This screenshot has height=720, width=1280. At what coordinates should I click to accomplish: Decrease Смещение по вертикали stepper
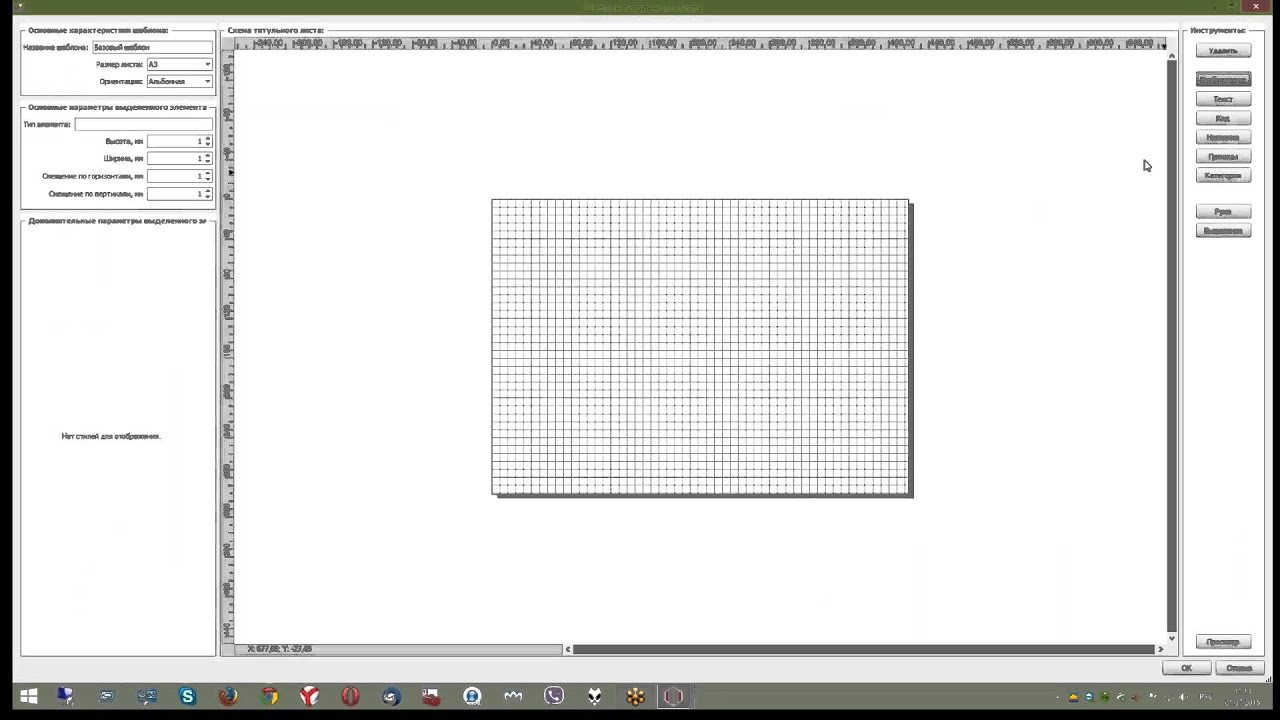tap(208, 196)
